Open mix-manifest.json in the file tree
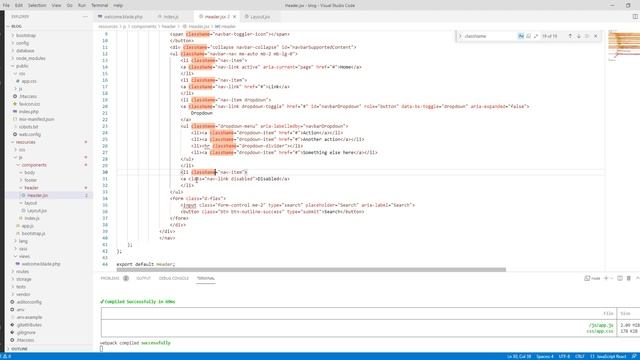 36,119
